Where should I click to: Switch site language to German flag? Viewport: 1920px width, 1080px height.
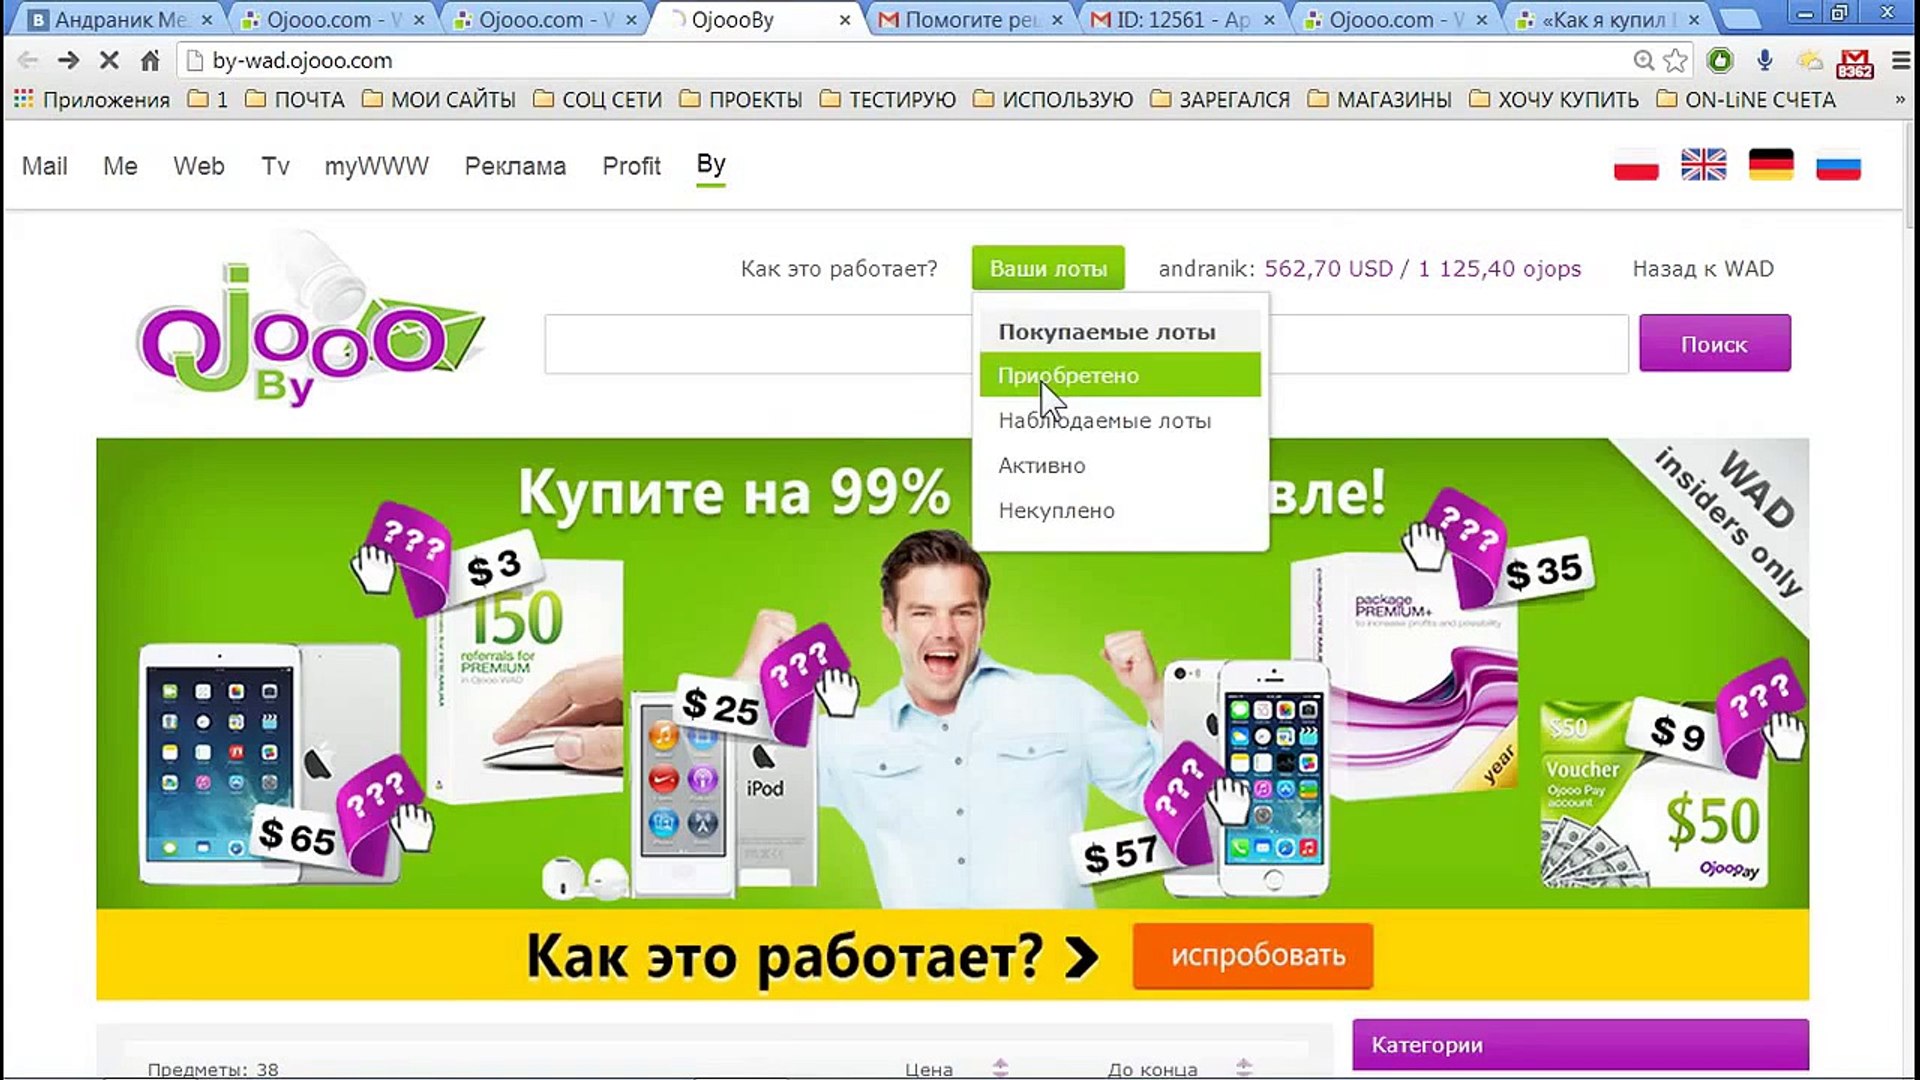pos(1771,165)
